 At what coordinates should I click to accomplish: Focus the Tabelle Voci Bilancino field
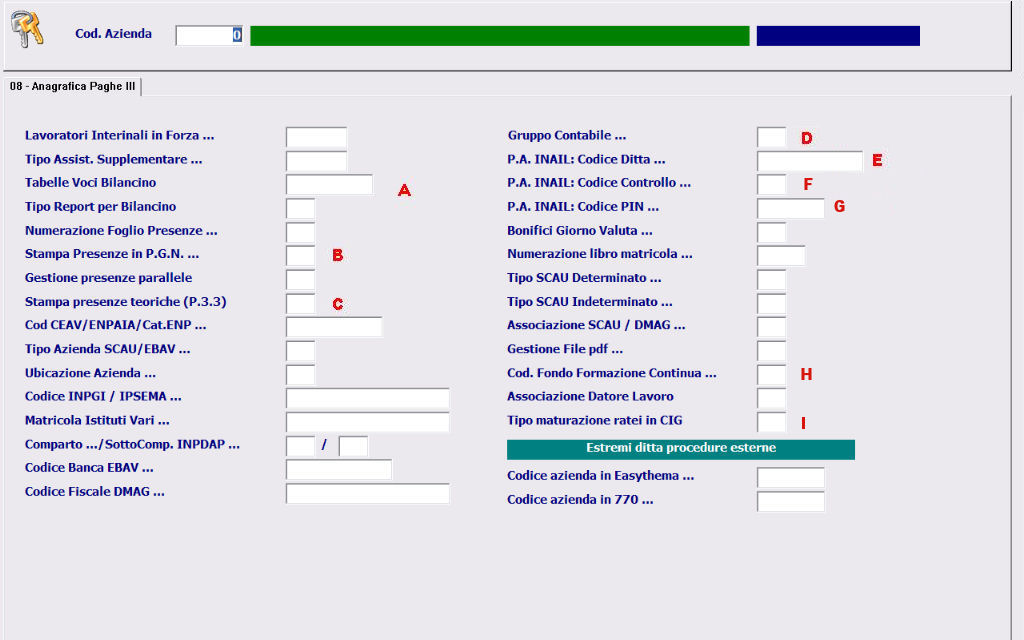[329, 184]
